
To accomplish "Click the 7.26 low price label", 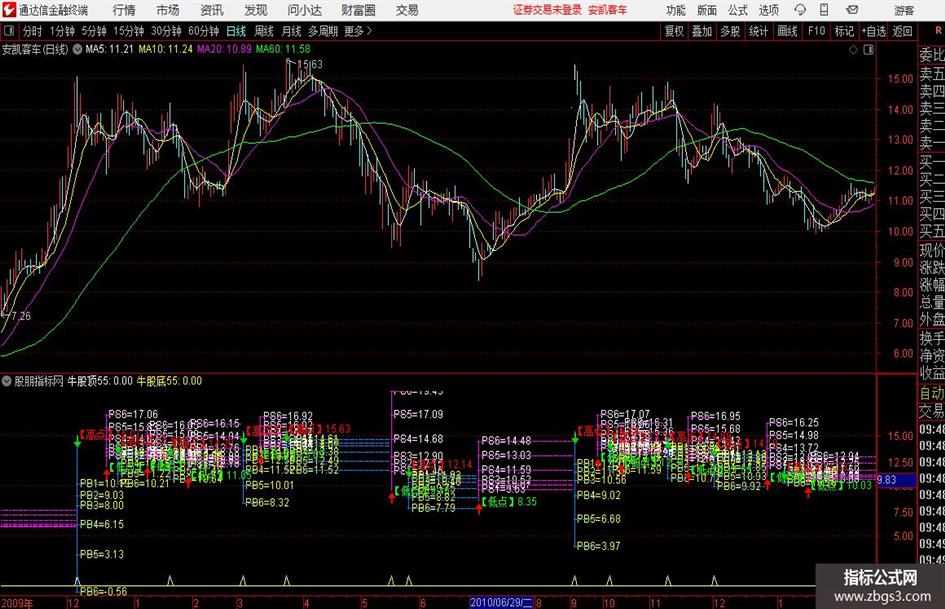I will [x=20, y=316].
